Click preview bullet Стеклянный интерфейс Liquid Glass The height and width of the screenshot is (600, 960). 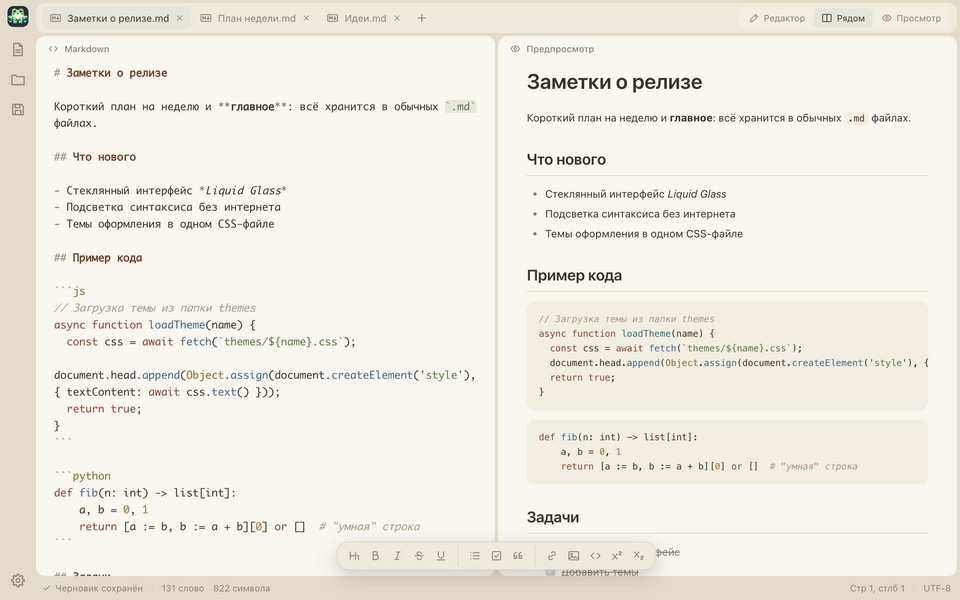(x=636, y=194)
